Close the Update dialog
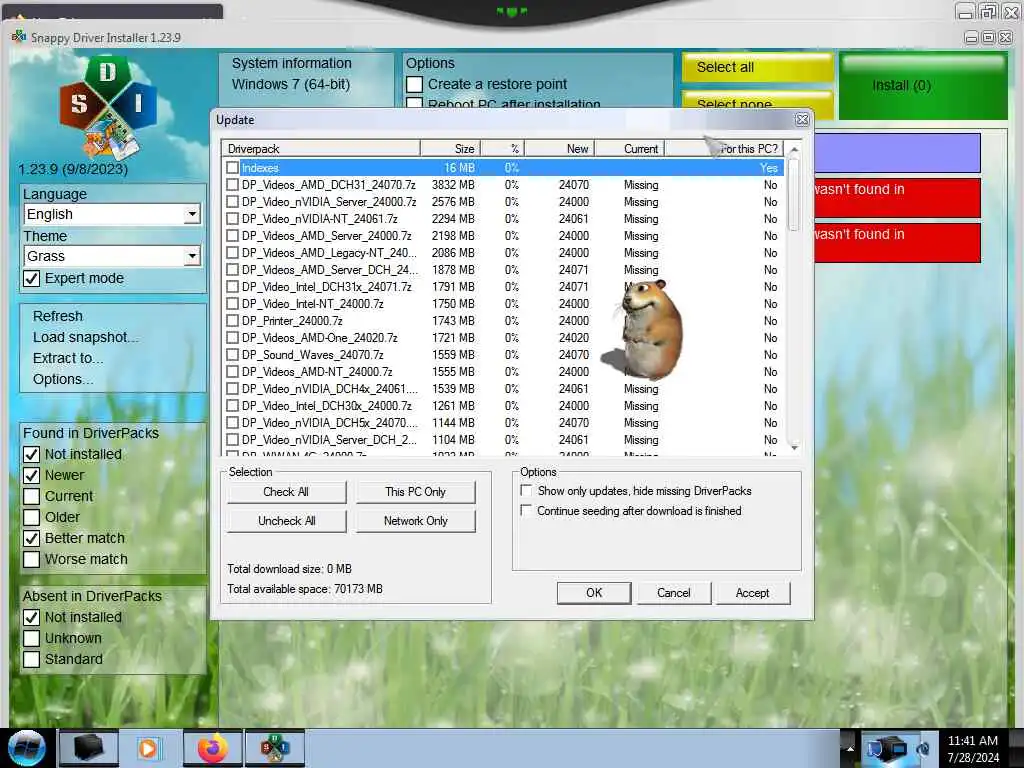The image size is (1024, 768). tap(802, 120)
